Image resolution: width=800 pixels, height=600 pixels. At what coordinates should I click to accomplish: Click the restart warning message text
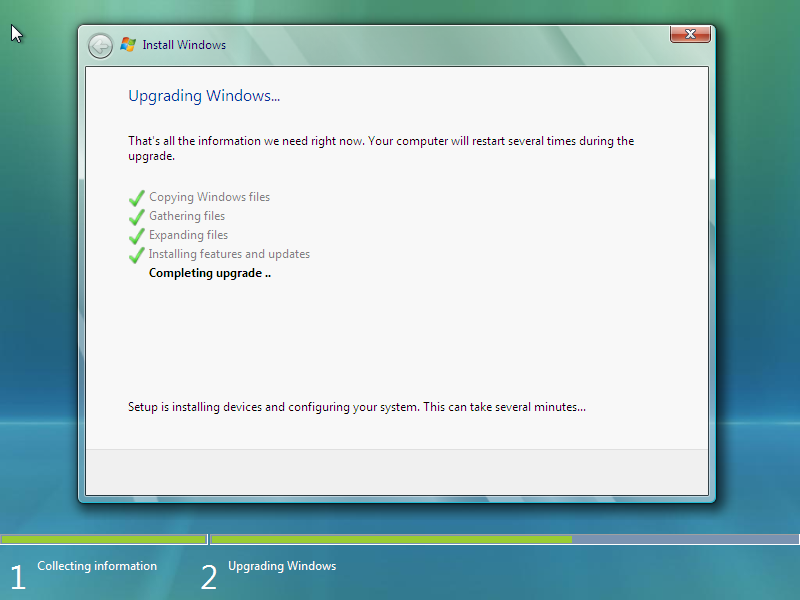tap(378, 148)
